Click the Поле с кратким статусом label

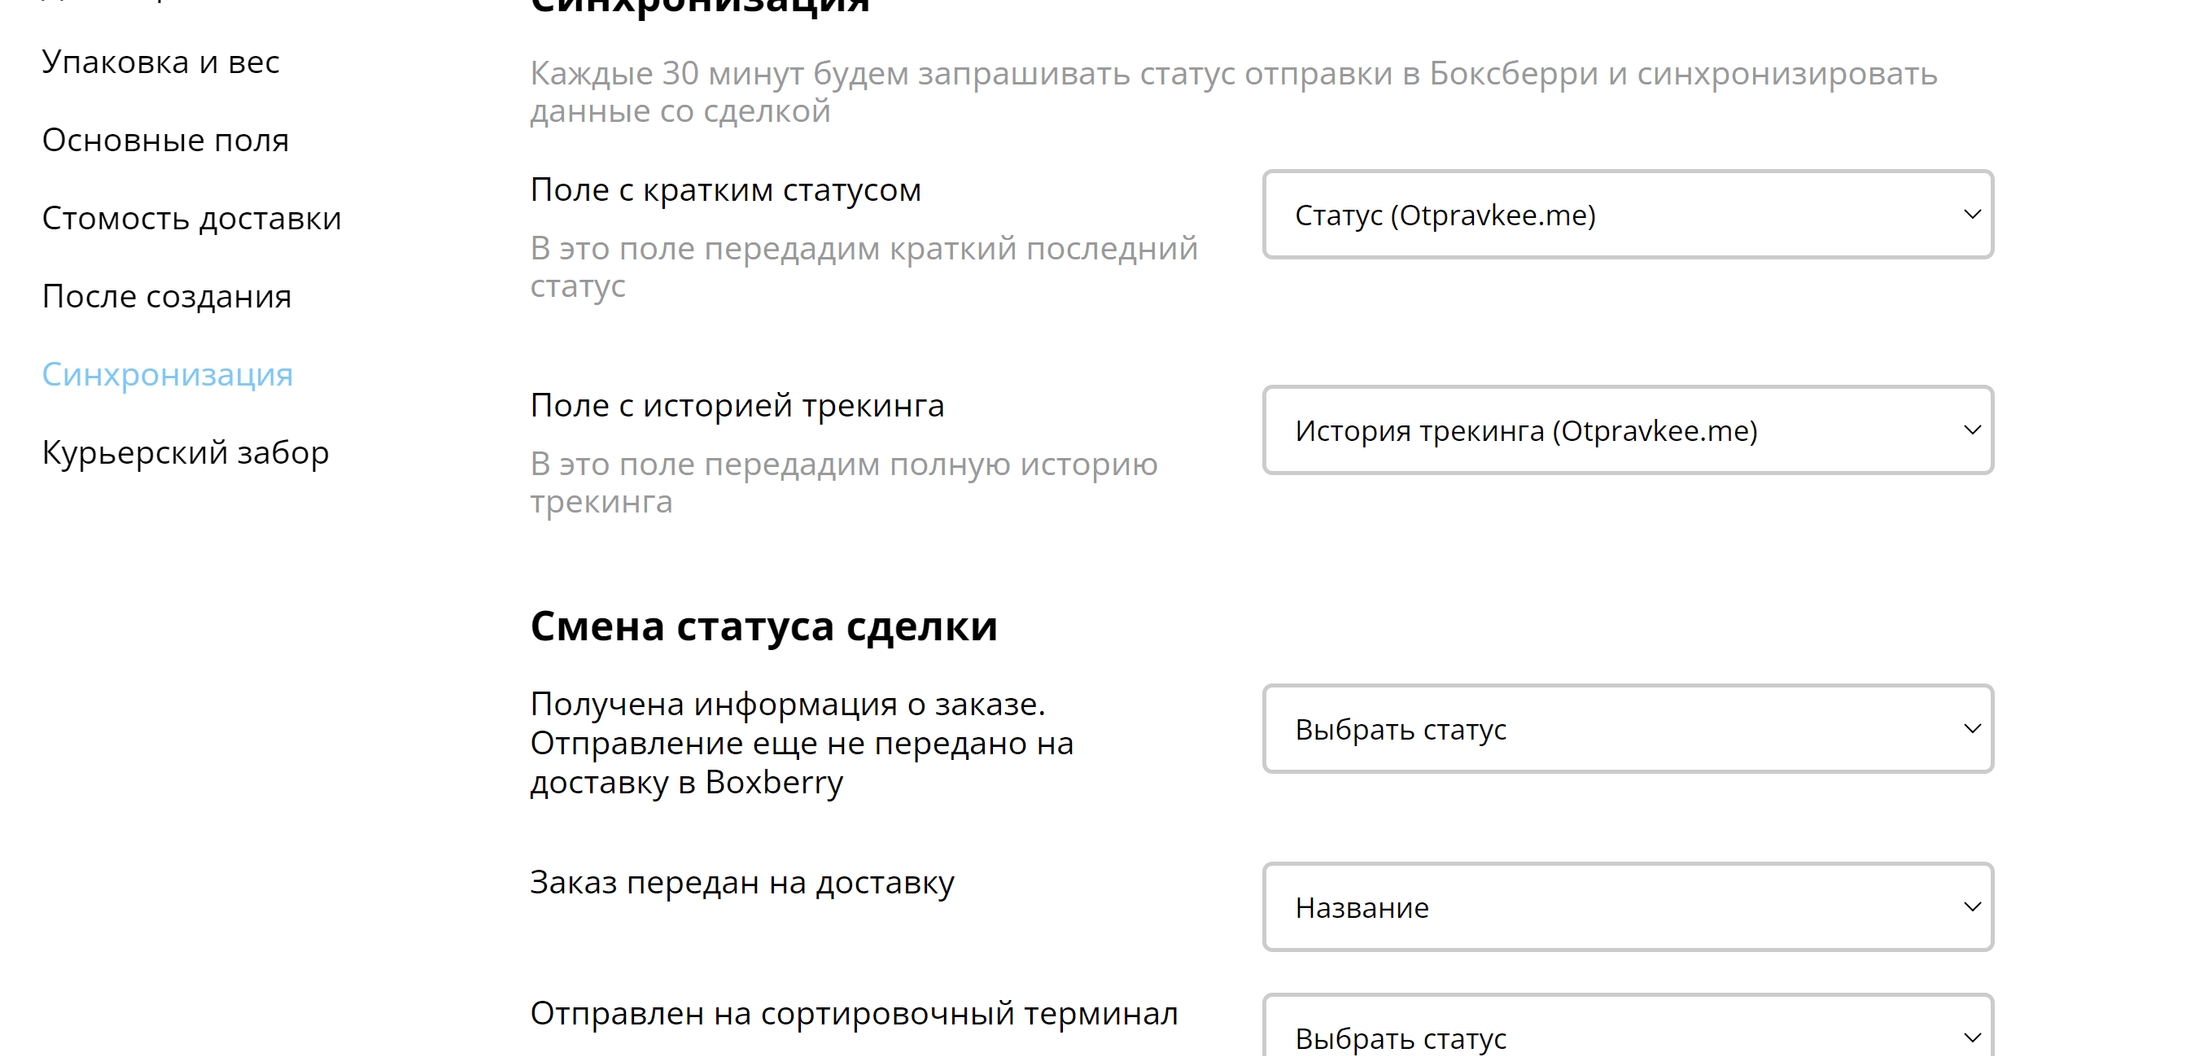pyautogui.click(x=726, y=190)
